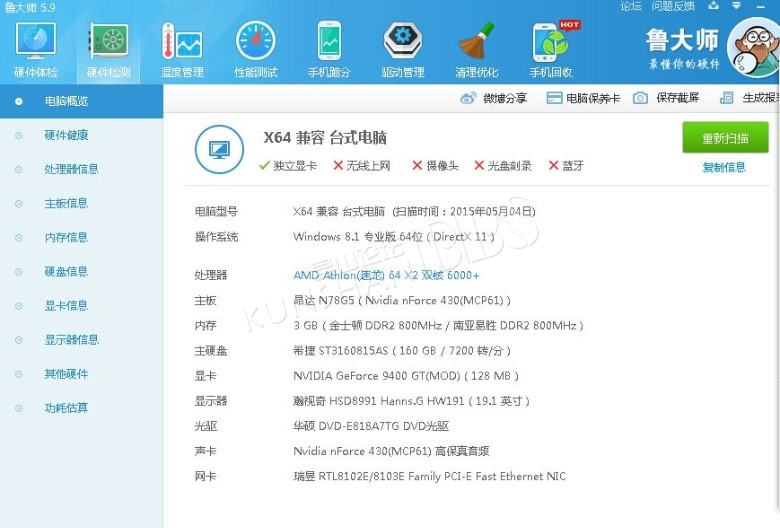Click the Nvidia nForce 430 sound card value
The width and height of the screenshot is (780, 528).
tap(391, 451)
